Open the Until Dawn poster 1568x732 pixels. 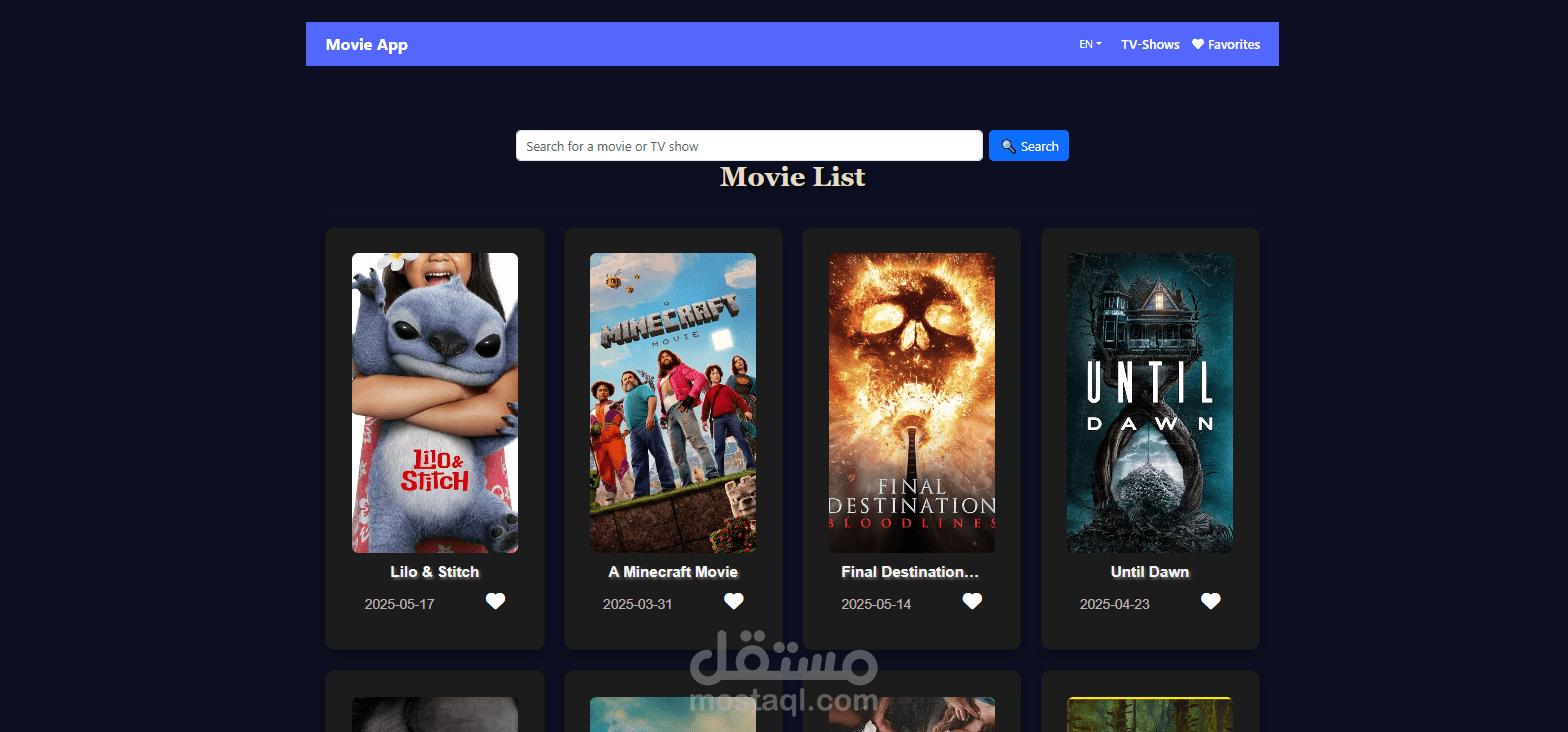pos(1150,403)
